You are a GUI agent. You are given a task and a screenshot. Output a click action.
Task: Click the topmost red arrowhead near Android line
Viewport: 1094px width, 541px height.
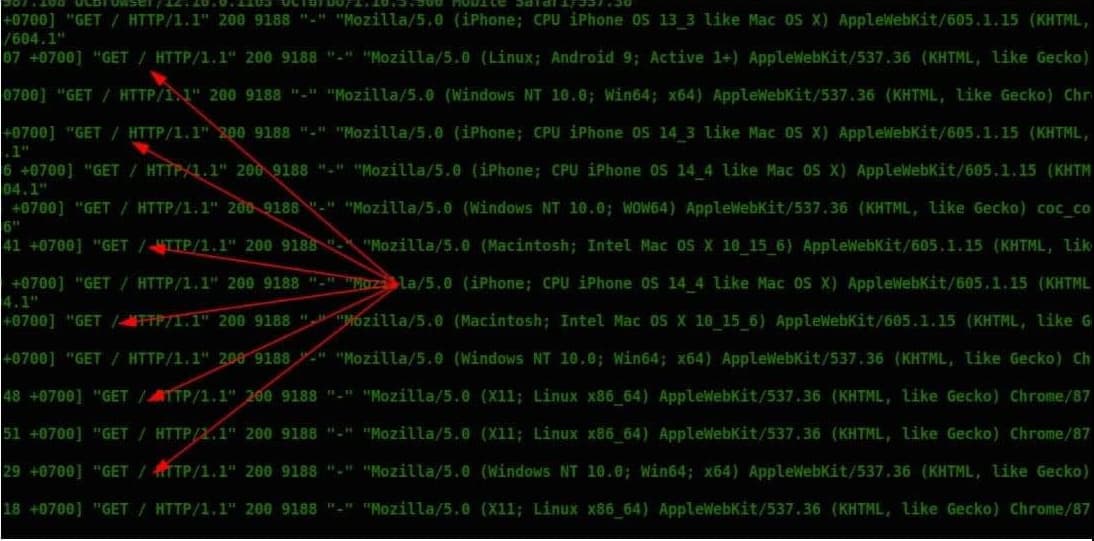pos(158,77)
